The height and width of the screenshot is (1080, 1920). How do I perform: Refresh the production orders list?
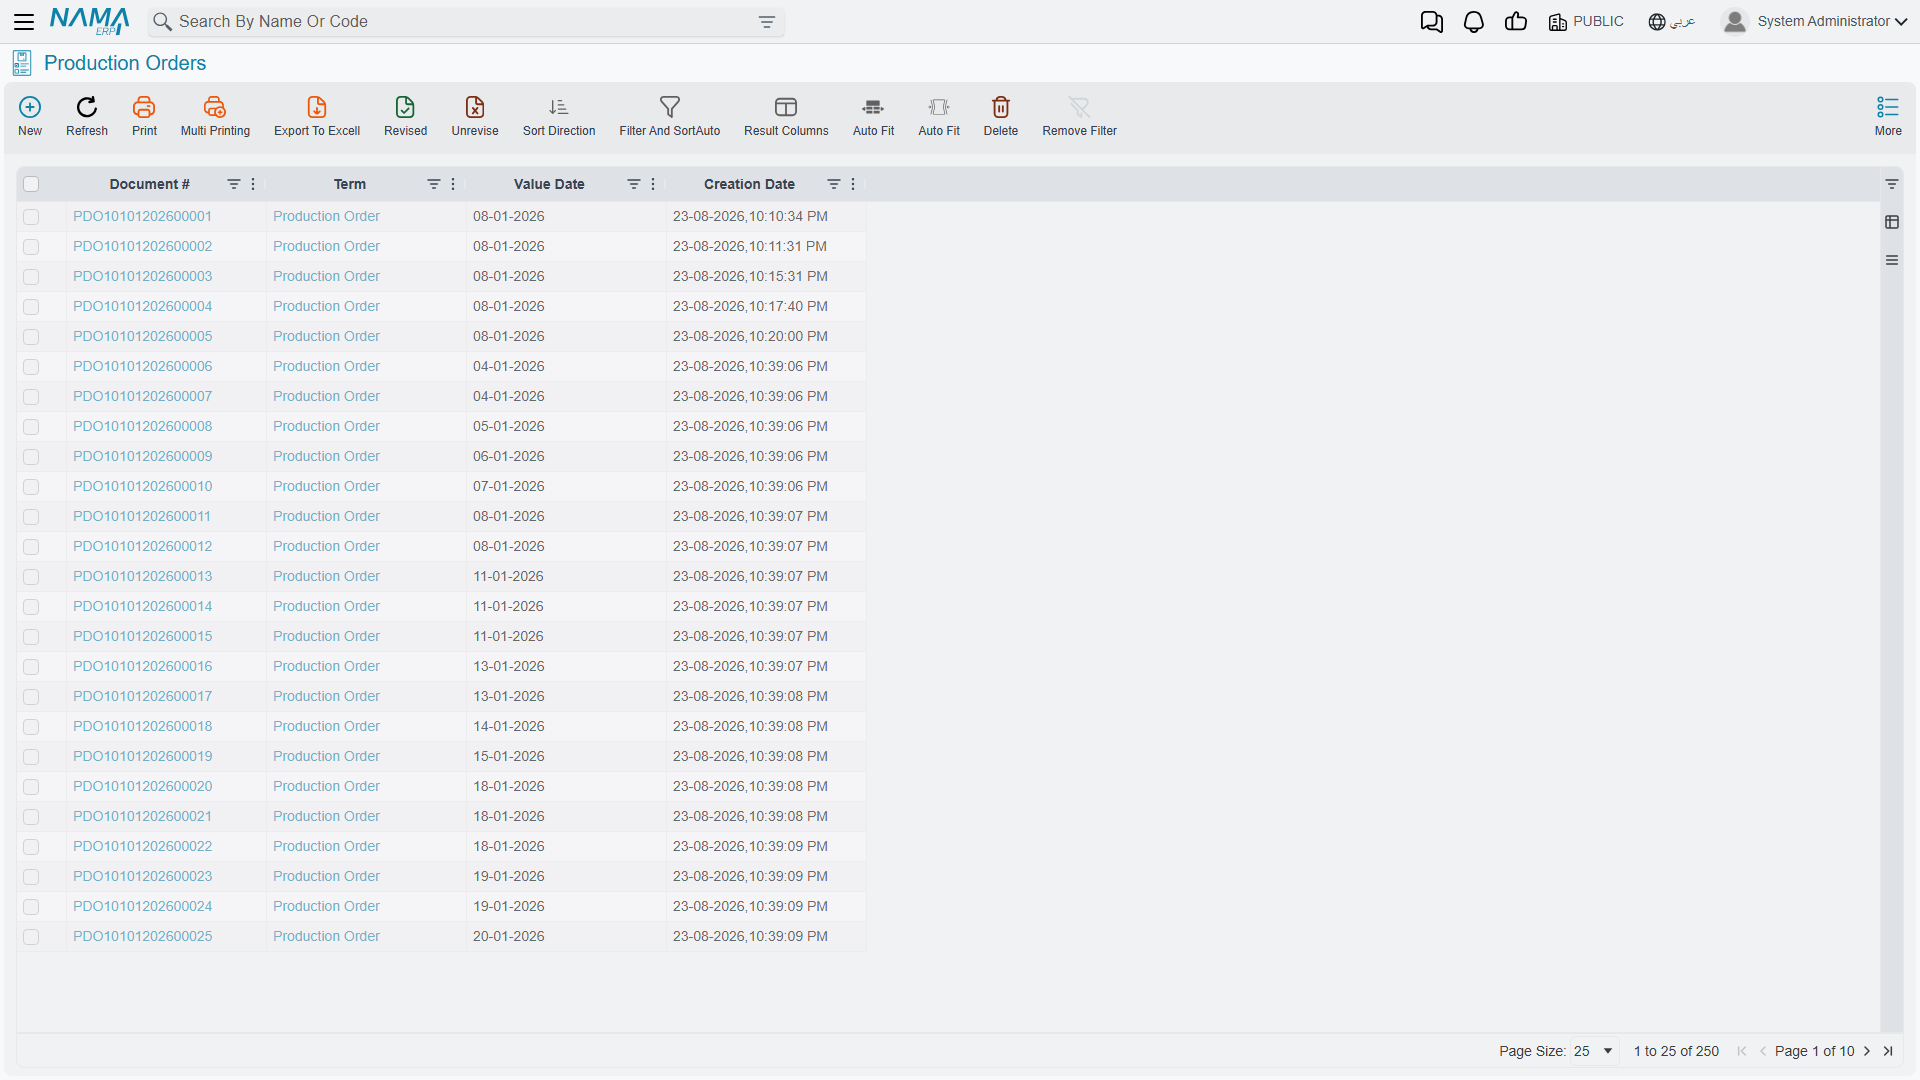pyautogui.click(x=87, y=107)
